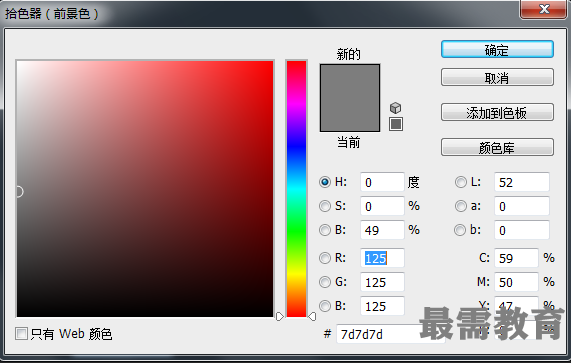Image resolution: width=571 pixels, height=363 pixels.
Task: Click the vertical hue spectrum slider
Action: point(296,189)
